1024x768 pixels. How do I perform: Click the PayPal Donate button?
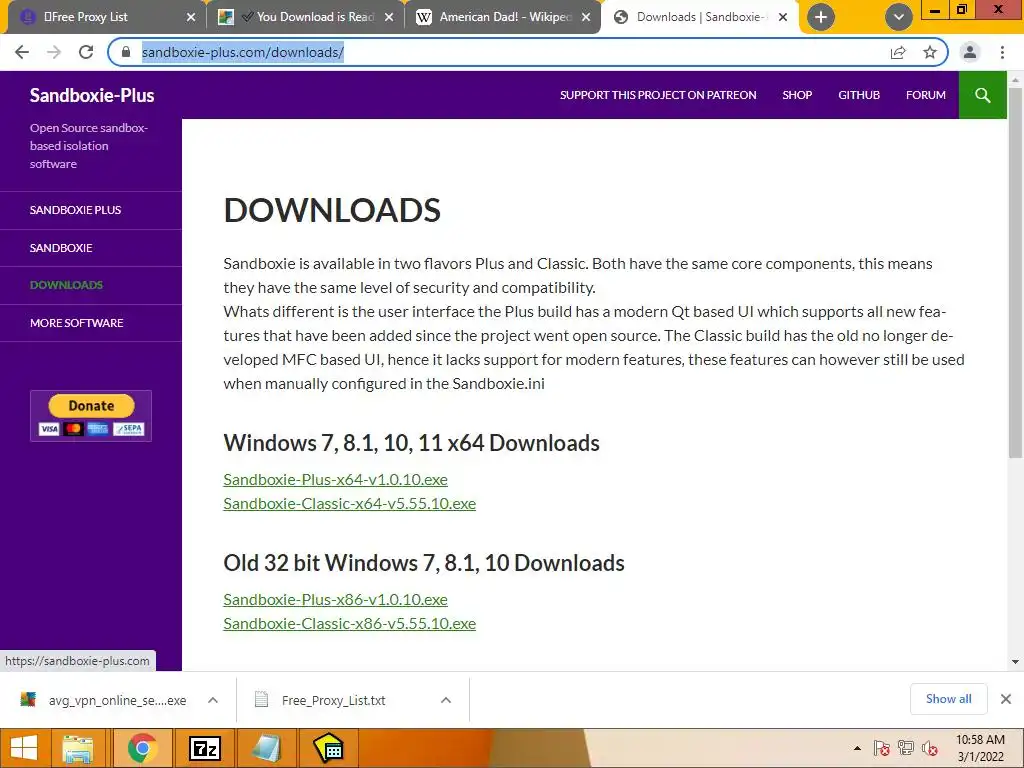click(x=91, y=416)
